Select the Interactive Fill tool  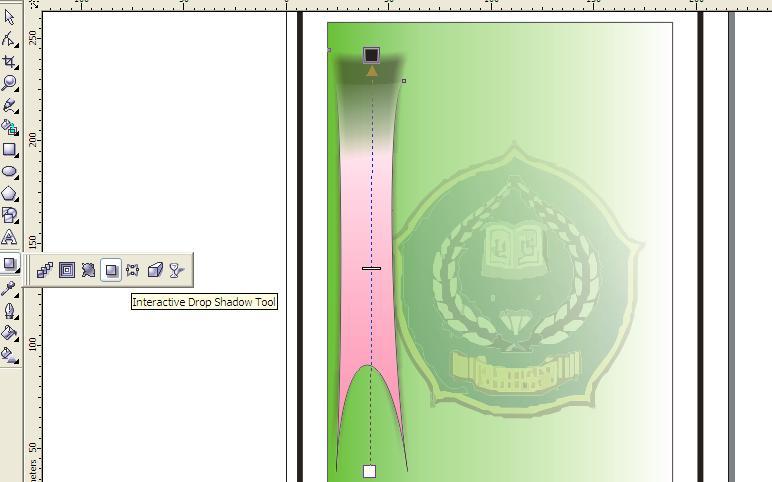tap(9, 354)
